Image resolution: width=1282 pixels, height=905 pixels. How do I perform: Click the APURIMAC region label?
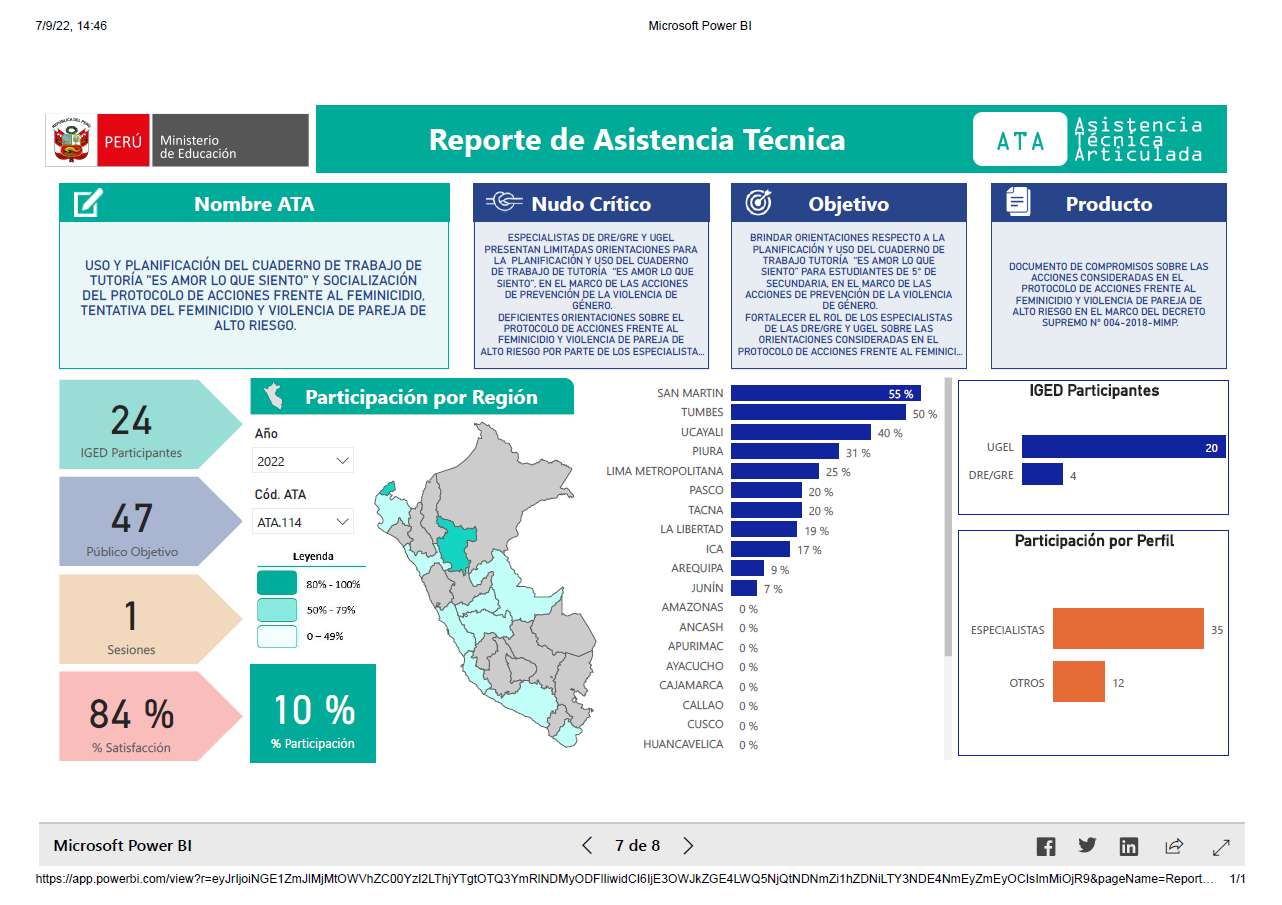pos(695,647)
